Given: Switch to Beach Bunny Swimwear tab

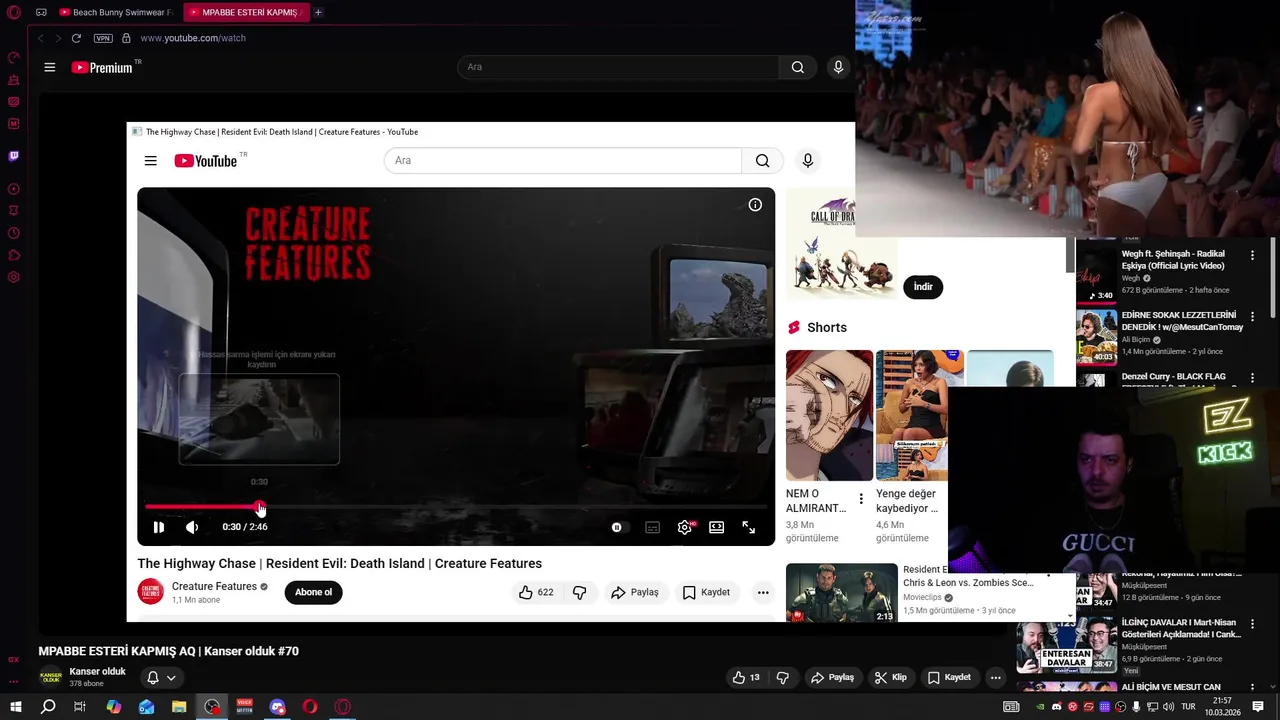Looking at the screenshot, I should (117, 12).
